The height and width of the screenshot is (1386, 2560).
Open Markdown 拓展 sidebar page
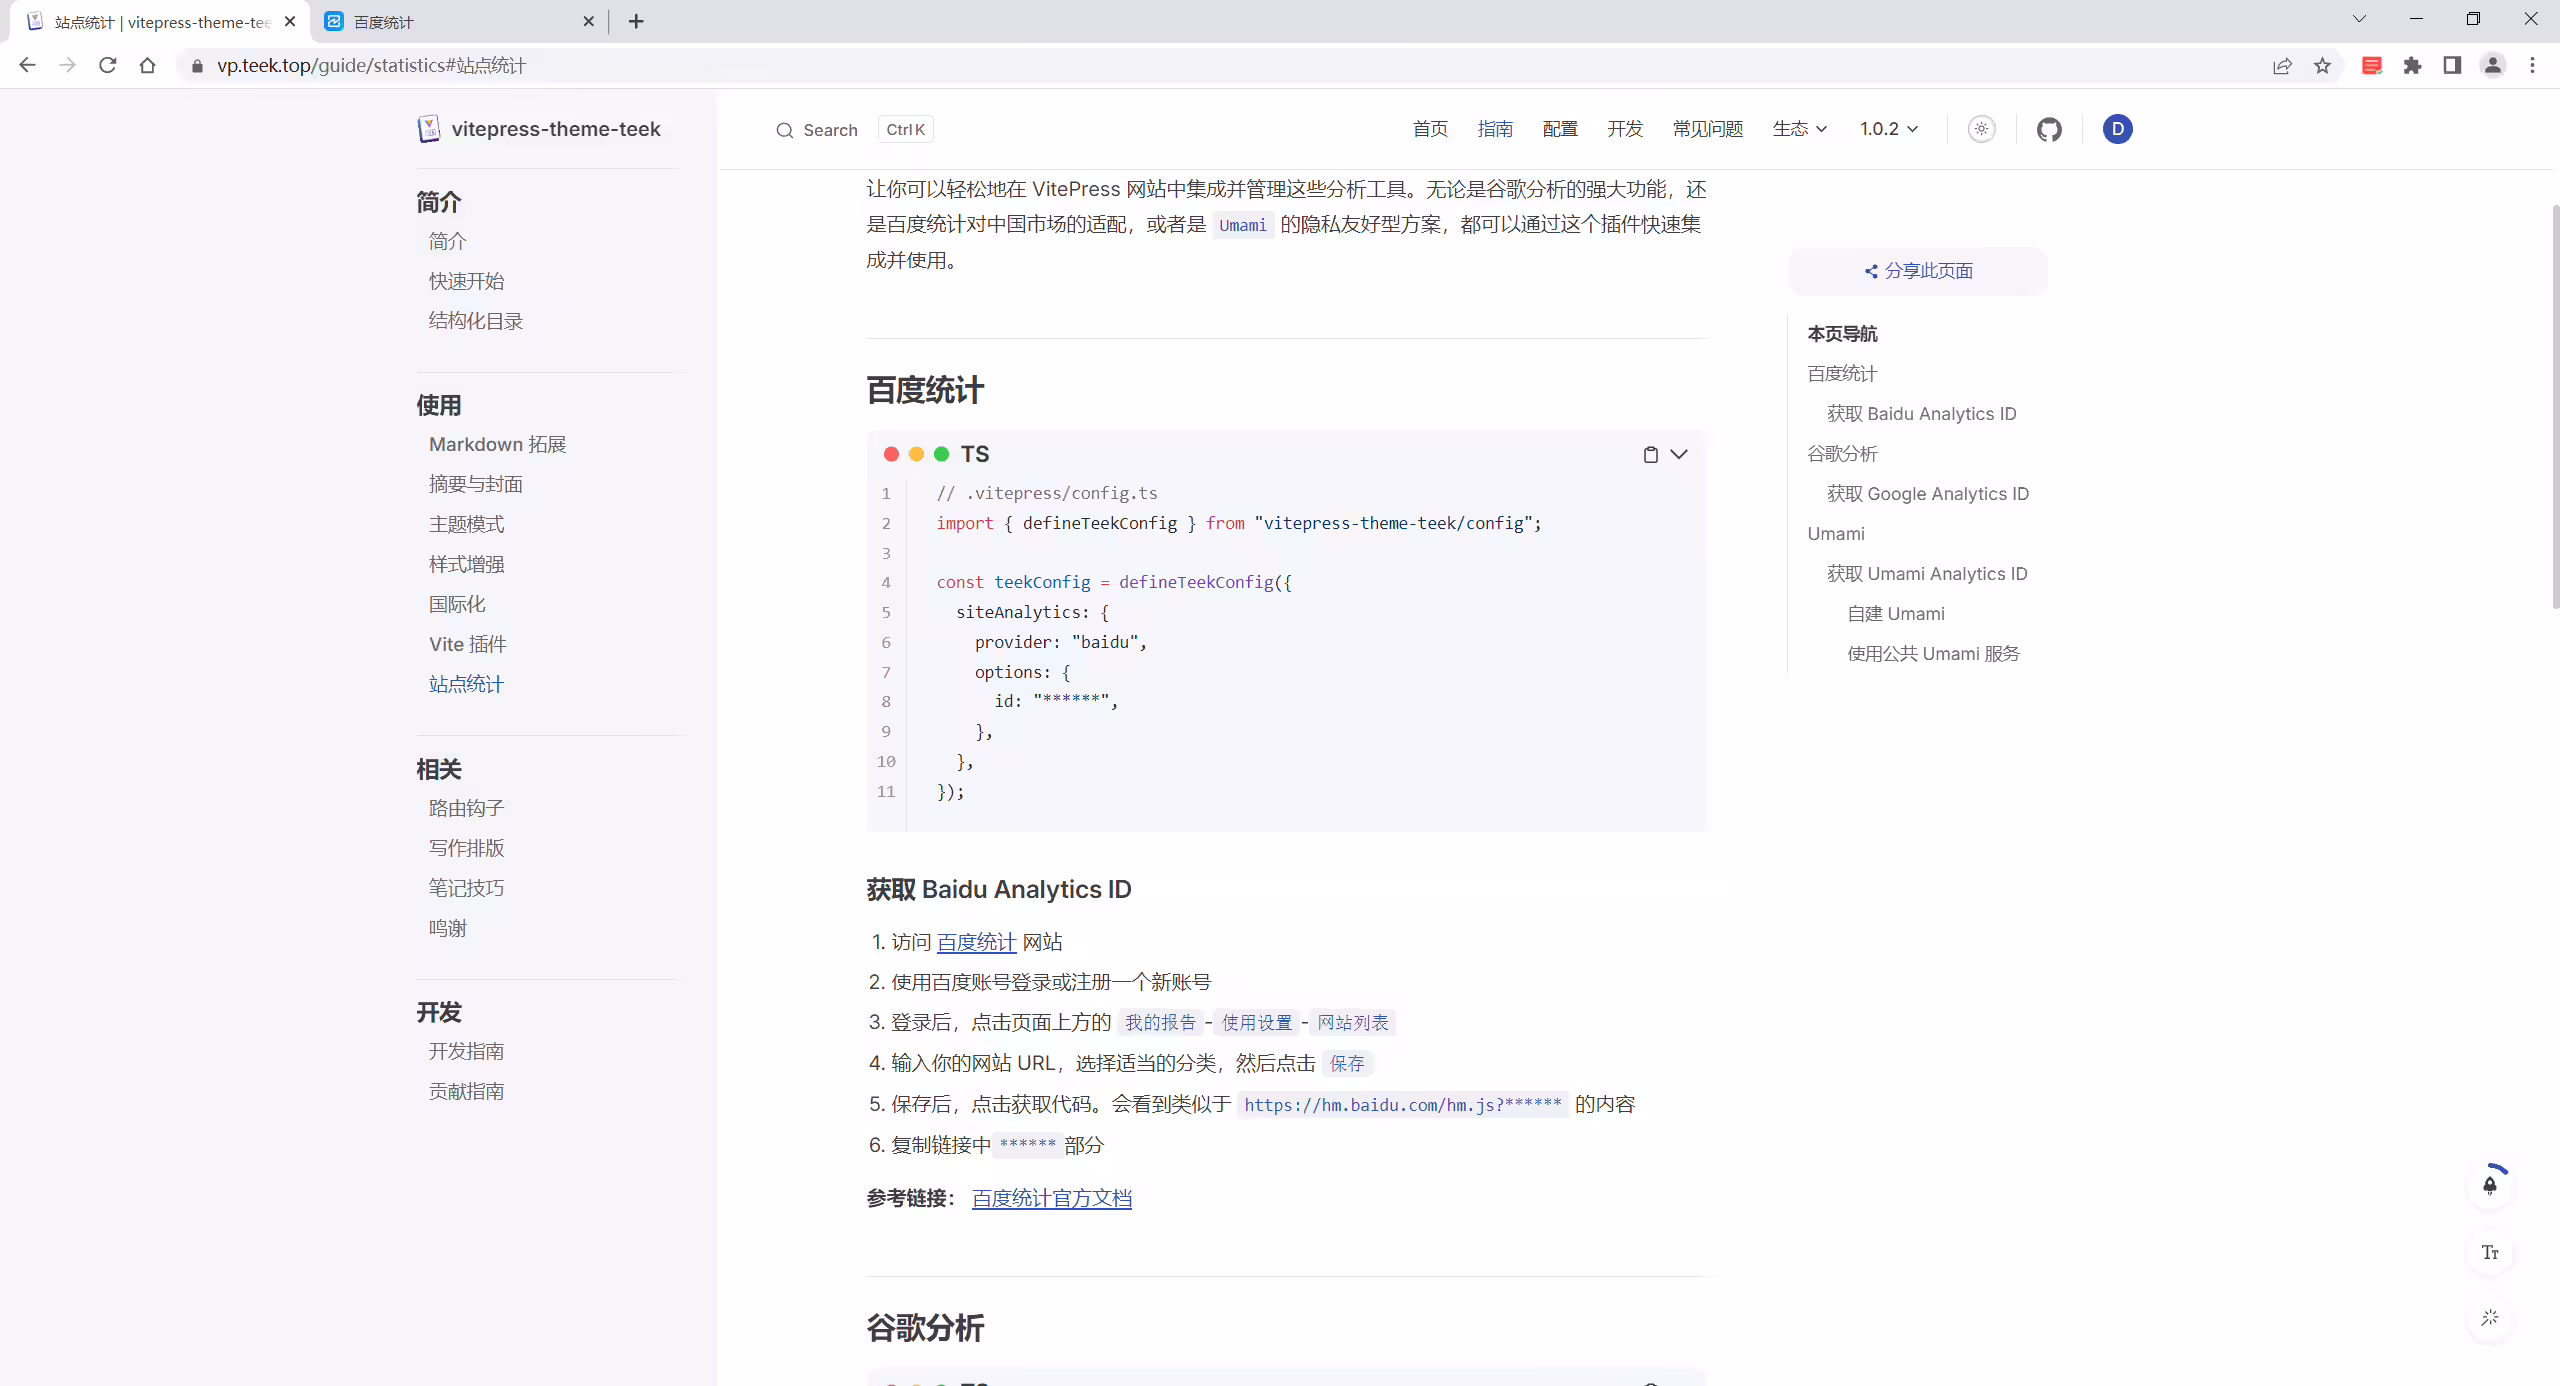tap(498, 444)
